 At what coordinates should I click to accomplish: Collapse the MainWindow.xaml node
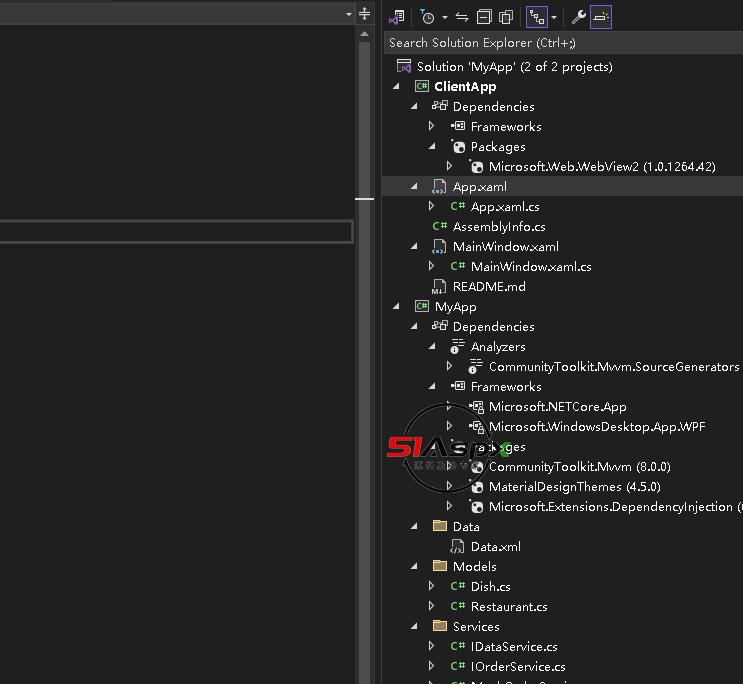click(x=414, y=246)
